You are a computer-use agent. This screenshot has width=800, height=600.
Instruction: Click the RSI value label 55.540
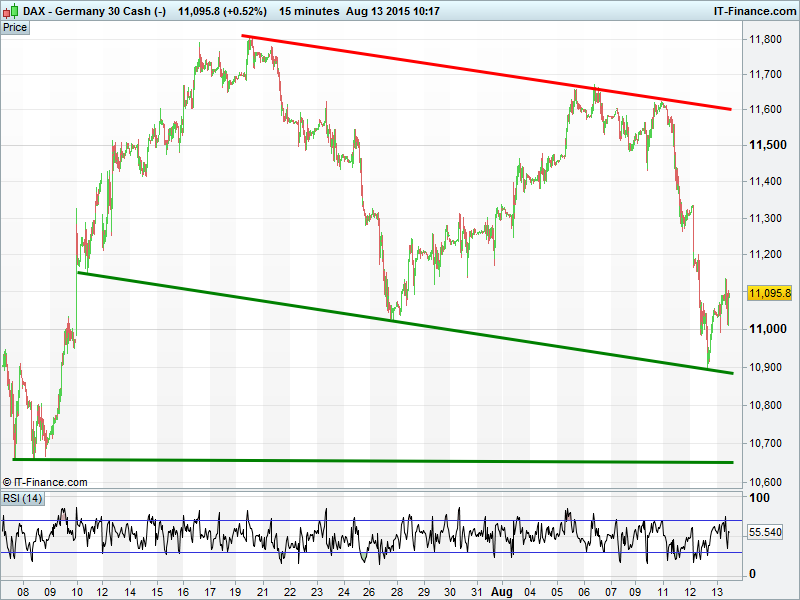769,535
